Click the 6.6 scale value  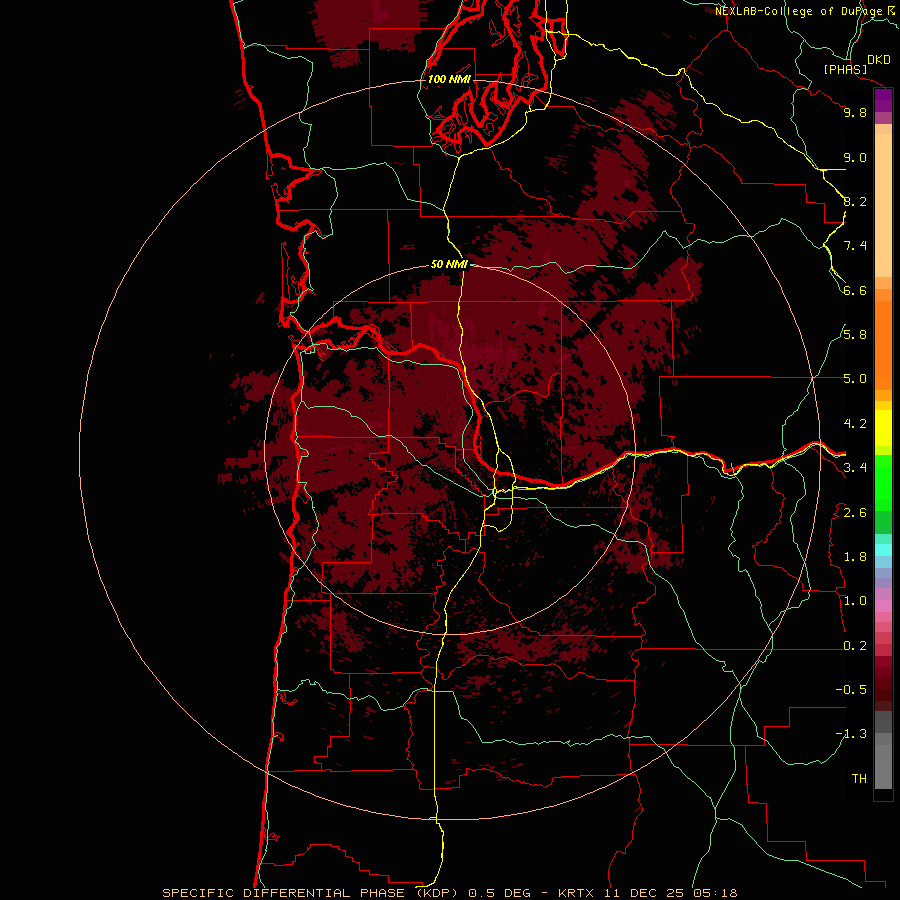[855, 290]
